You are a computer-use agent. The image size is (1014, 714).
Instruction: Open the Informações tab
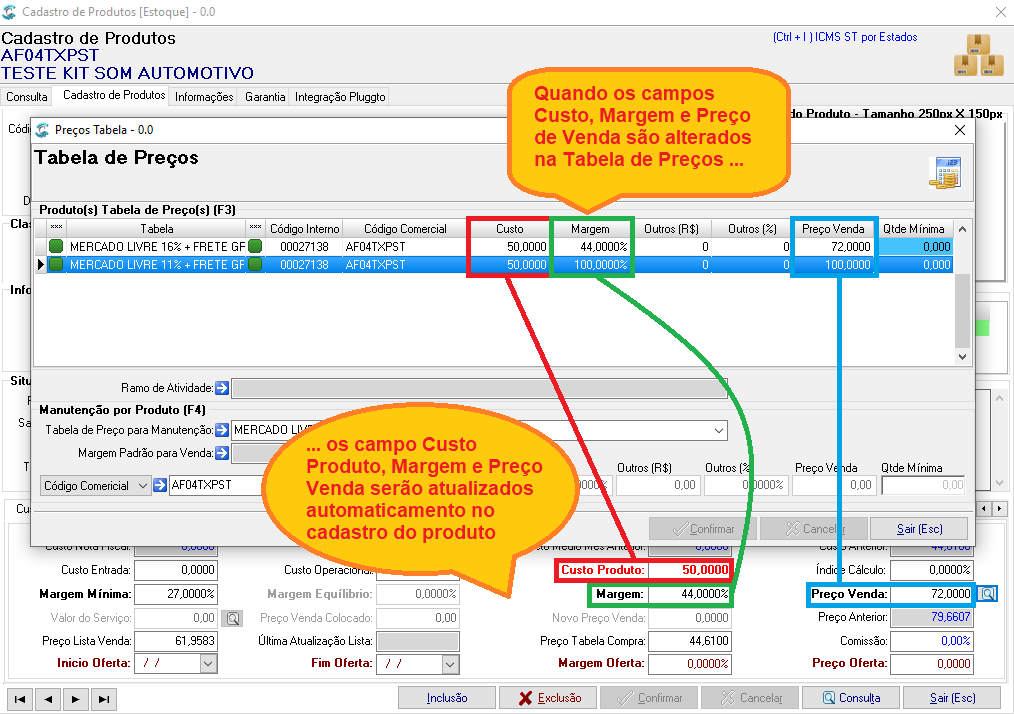pyautogui.click(x=204, y=97)
